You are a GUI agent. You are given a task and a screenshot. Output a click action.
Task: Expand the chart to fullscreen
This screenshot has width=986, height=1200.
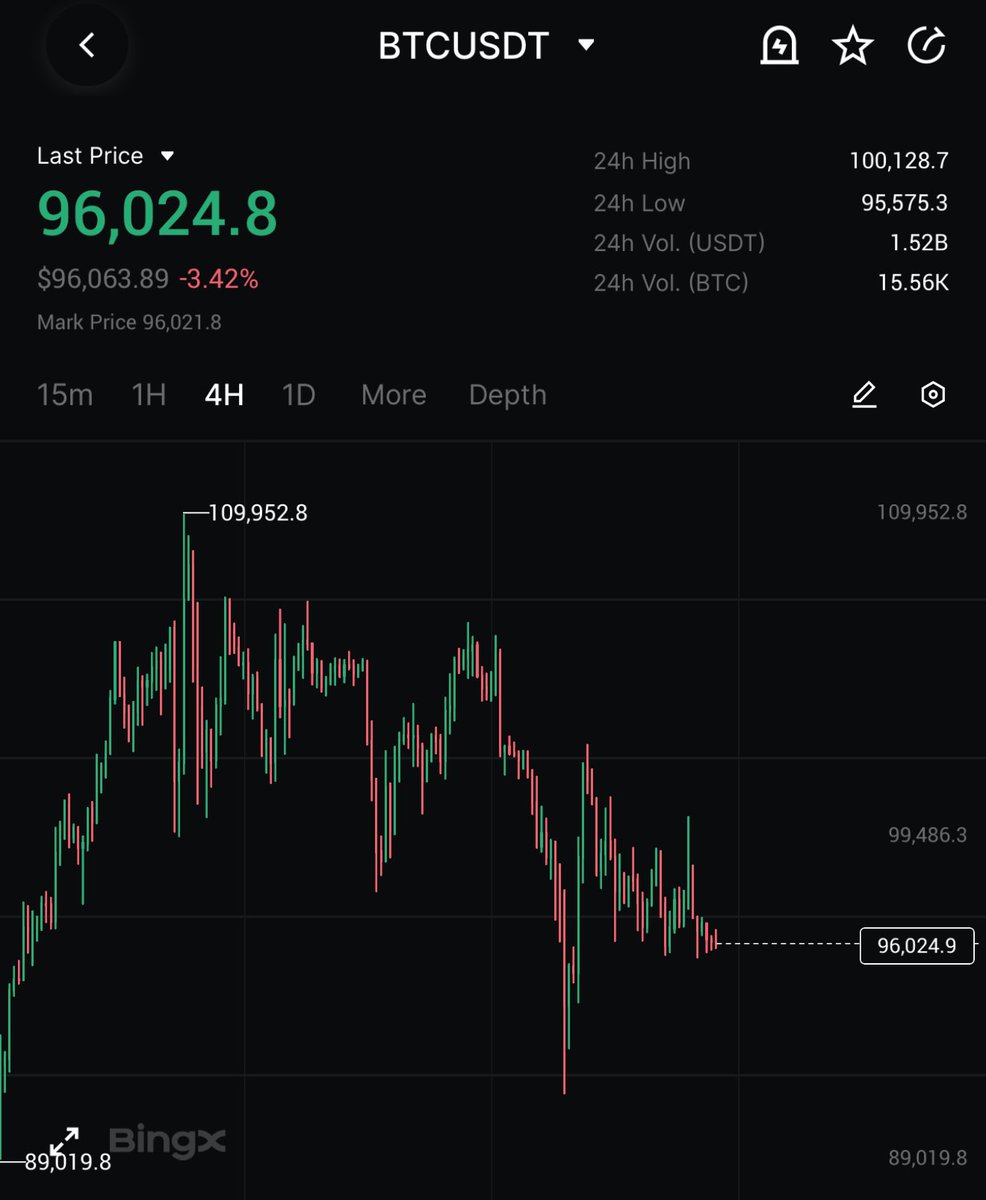[65, 1138]
